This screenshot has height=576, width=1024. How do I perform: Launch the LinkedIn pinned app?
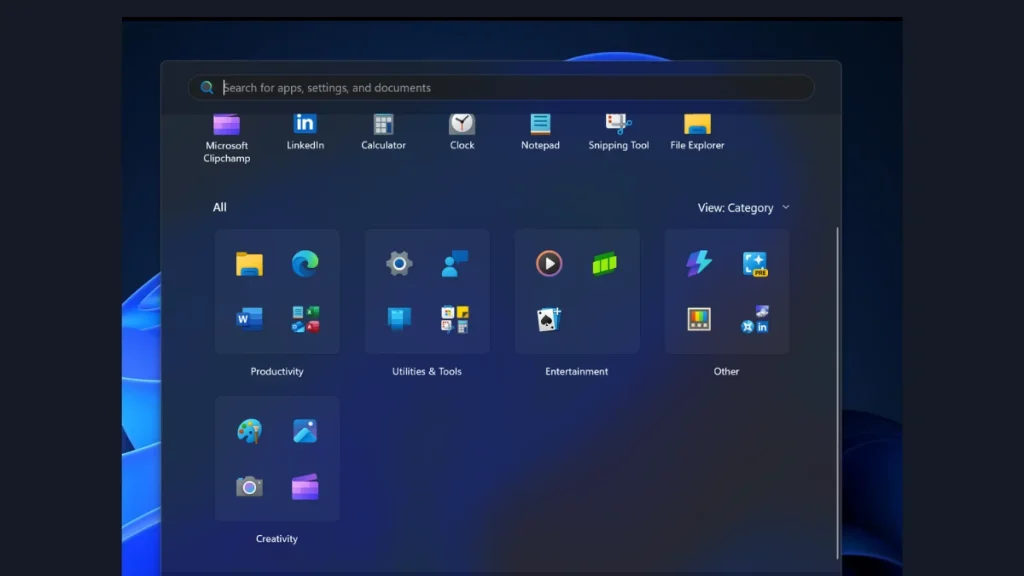pos(305,131)
